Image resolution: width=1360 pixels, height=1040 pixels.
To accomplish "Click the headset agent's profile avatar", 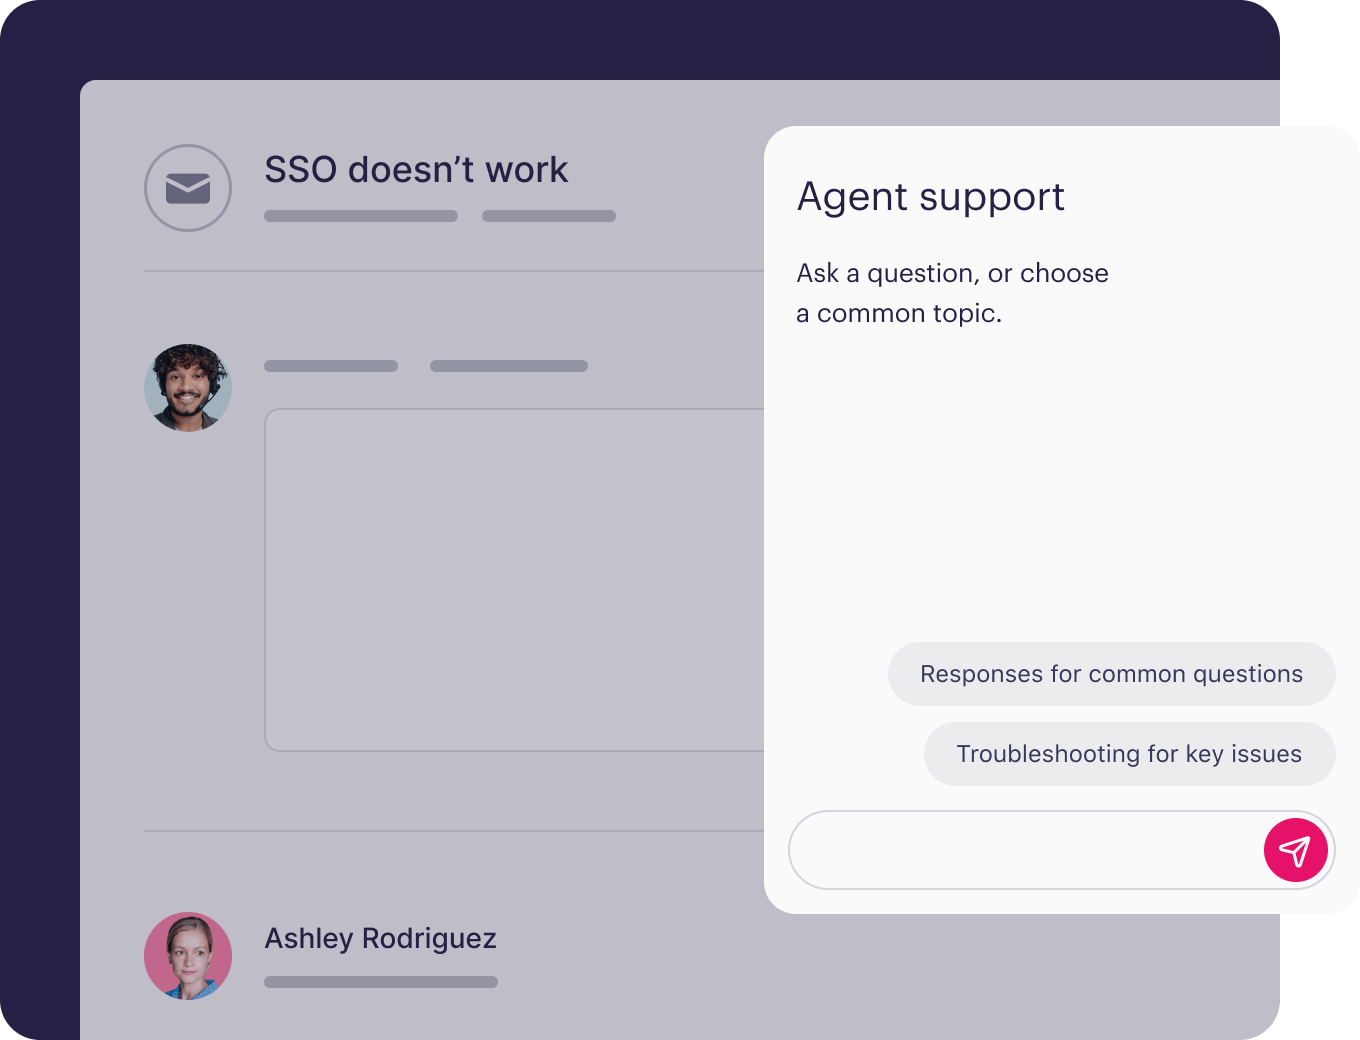I will click(x=188, y=388).
